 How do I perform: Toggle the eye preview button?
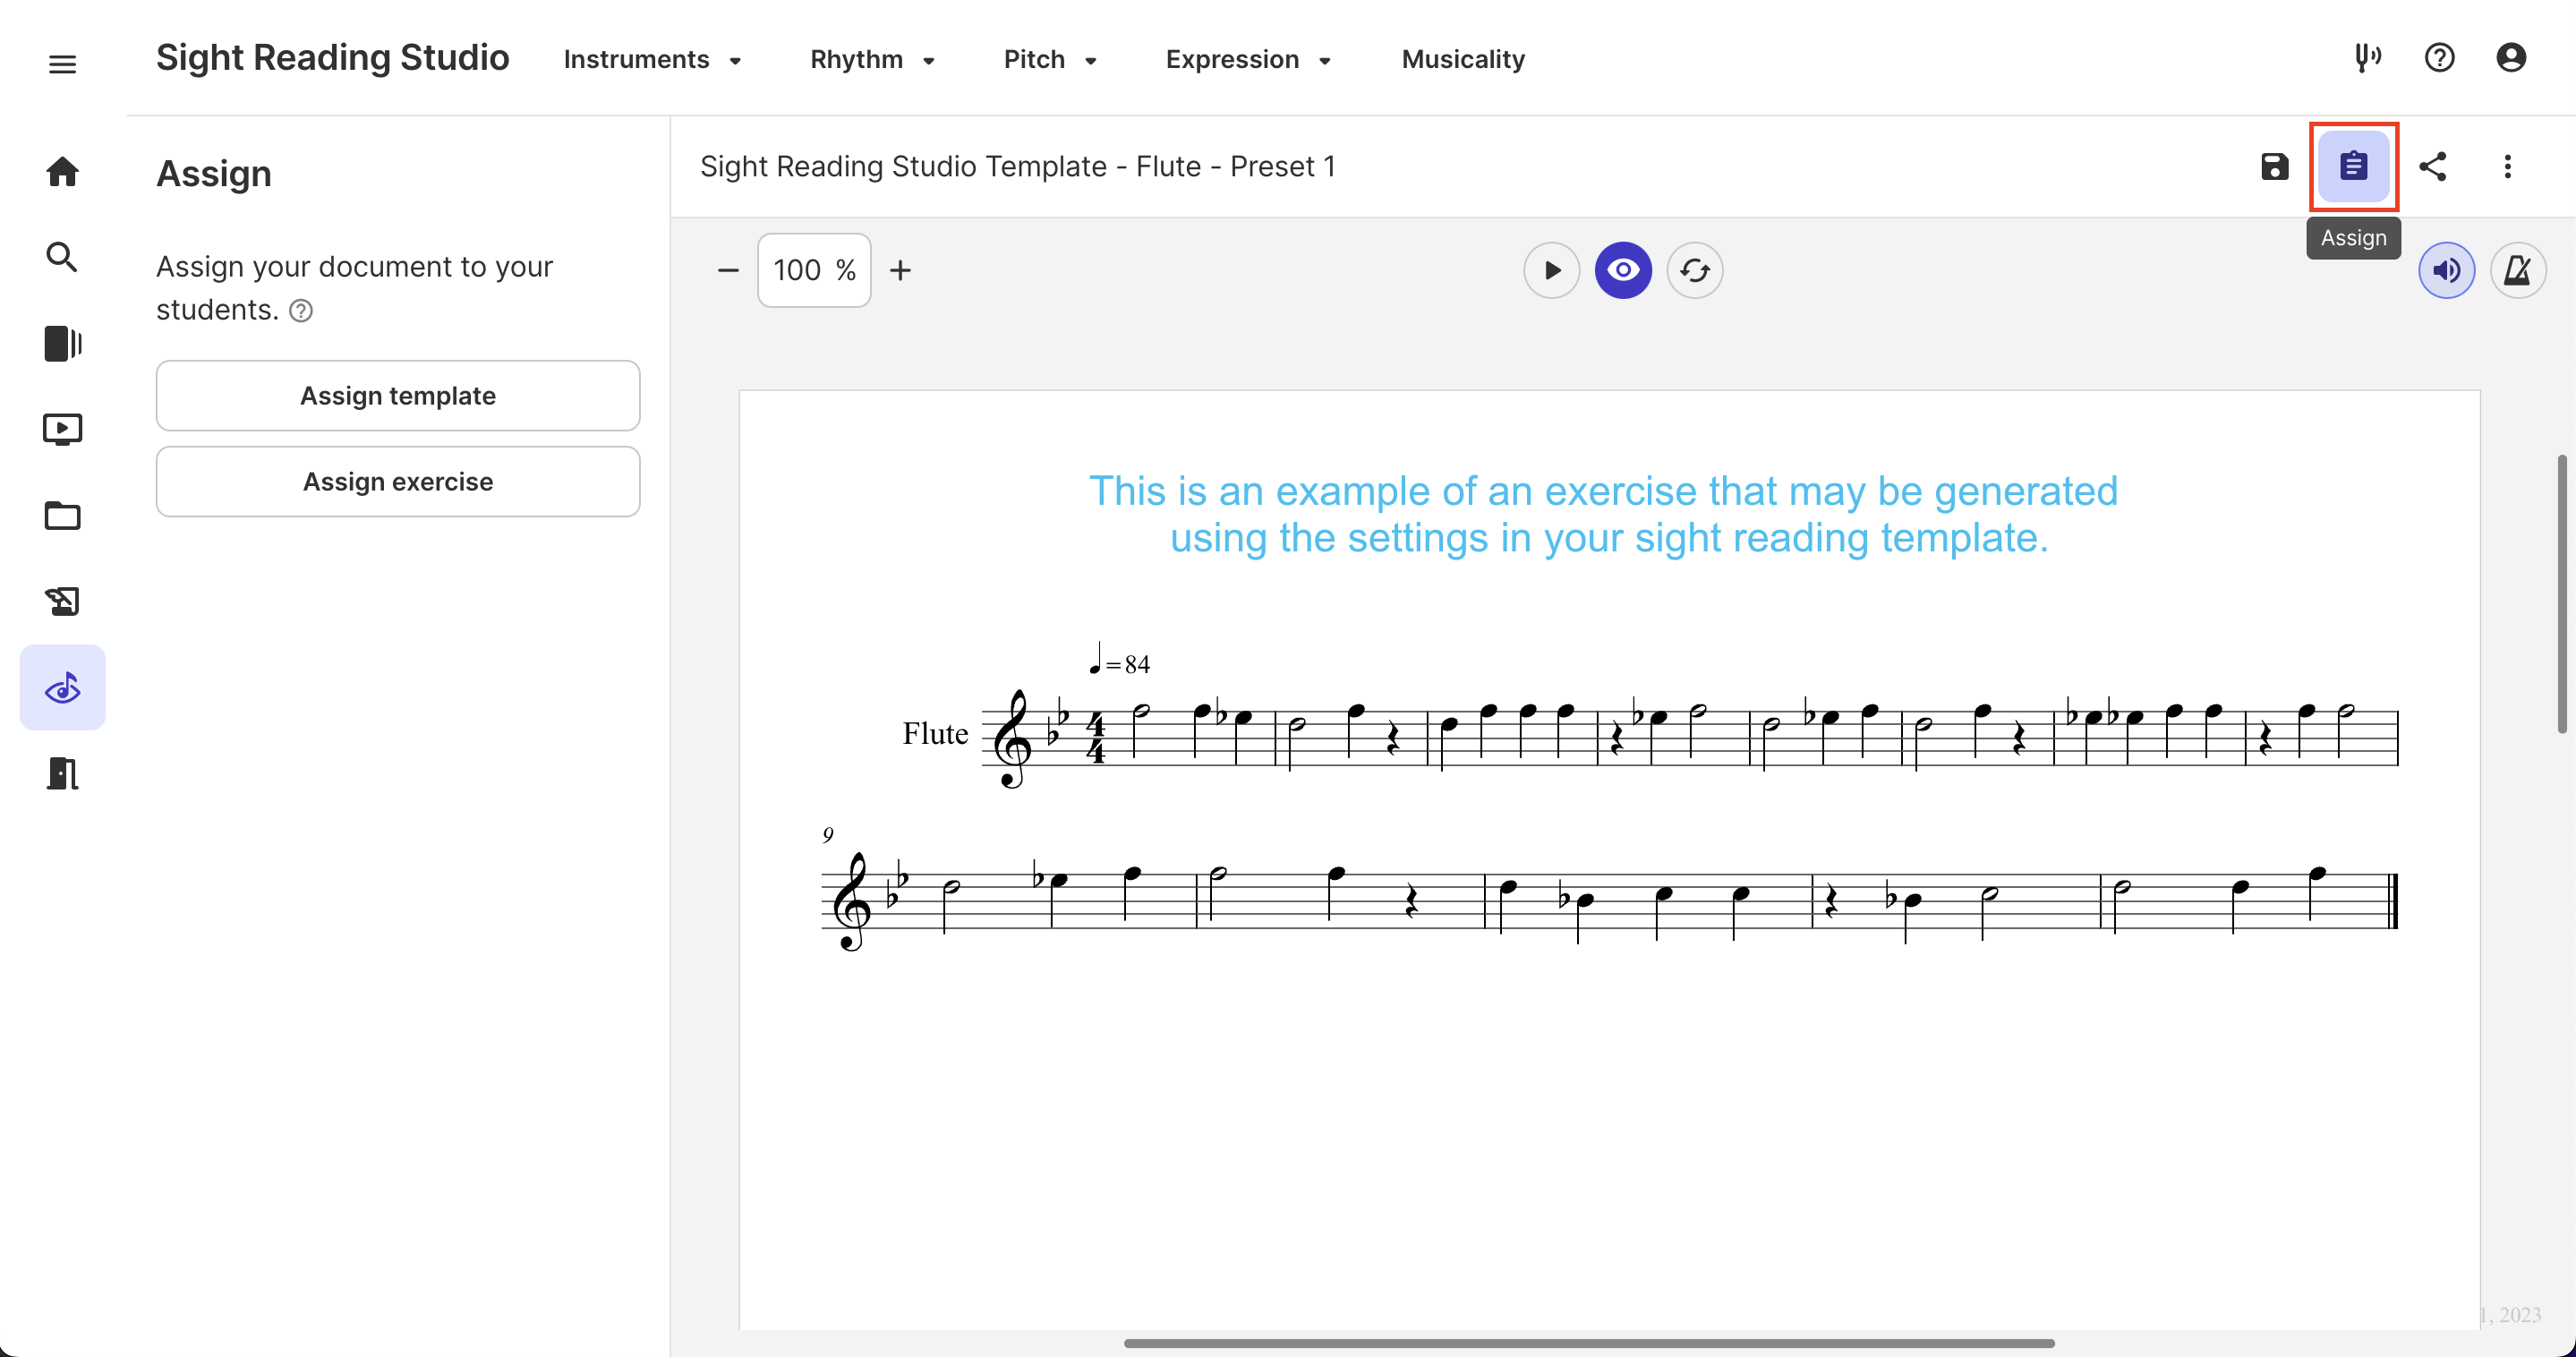pyautogui.click(x=1622, y=270)
